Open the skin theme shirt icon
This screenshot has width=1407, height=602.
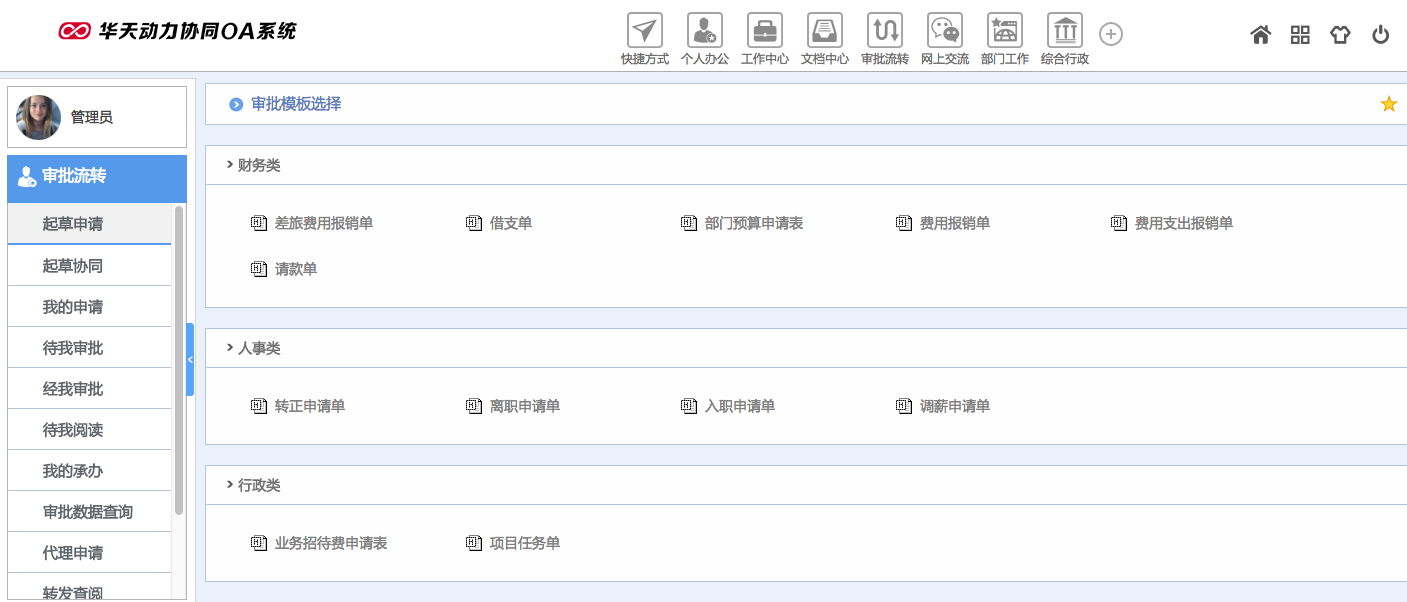click(x=1340, y=35)
